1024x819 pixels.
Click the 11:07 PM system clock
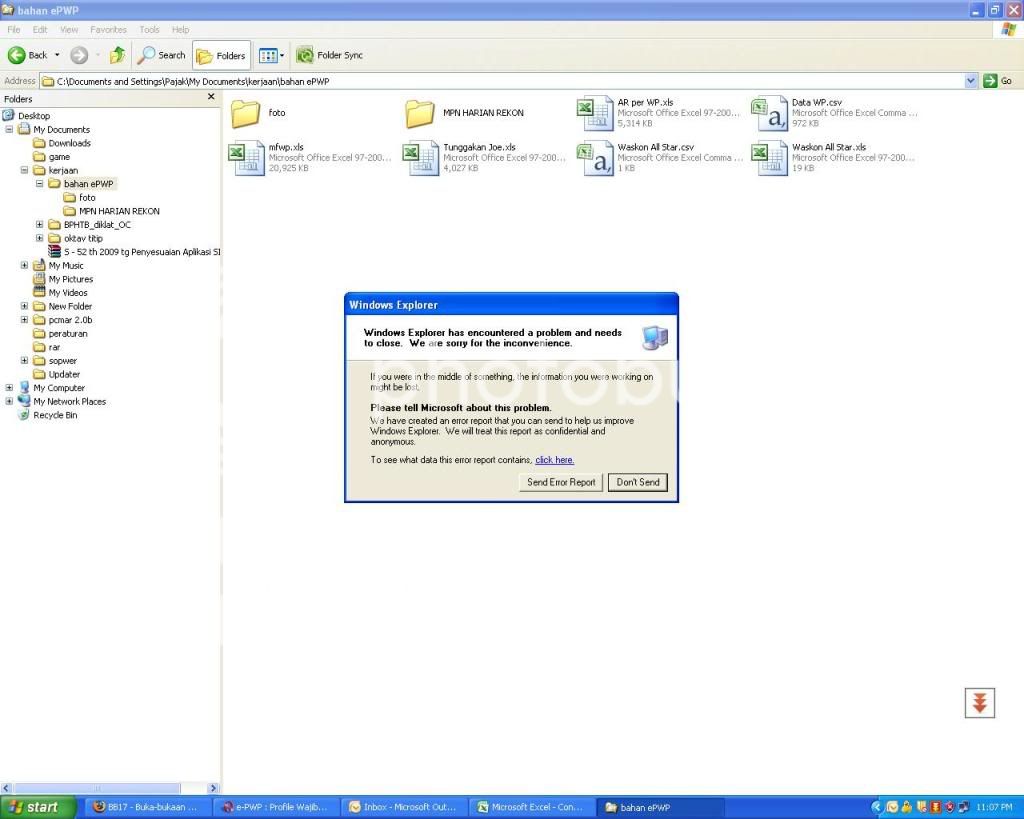[994, 808]
